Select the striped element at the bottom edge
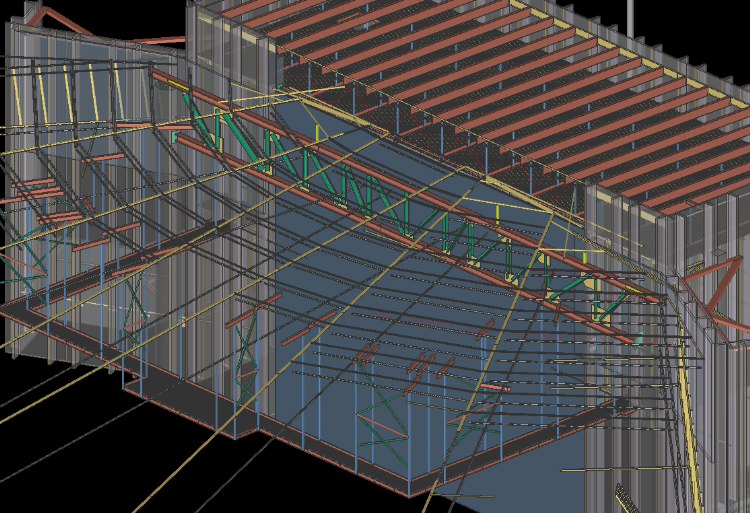This screenshot has height=513, width=750. click(627, 497)
